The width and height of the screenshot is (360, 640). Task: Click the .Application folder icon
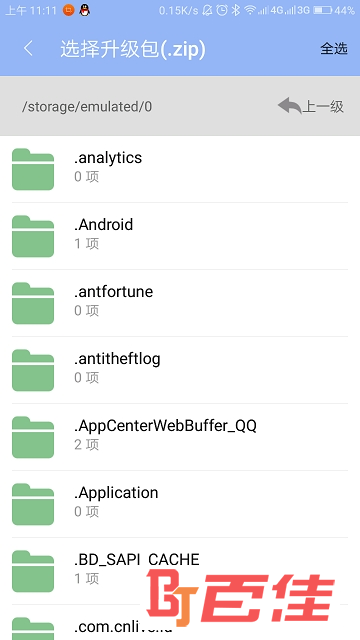33,504
